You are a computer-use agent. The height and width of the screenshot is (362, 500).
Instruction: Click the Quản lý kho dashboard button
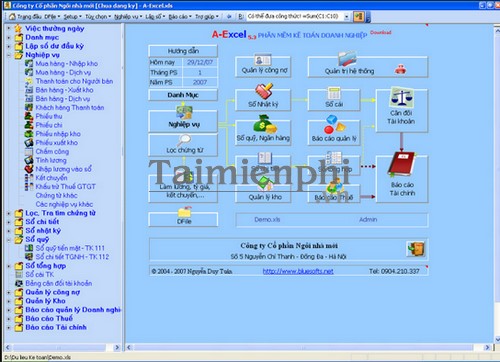263,193
